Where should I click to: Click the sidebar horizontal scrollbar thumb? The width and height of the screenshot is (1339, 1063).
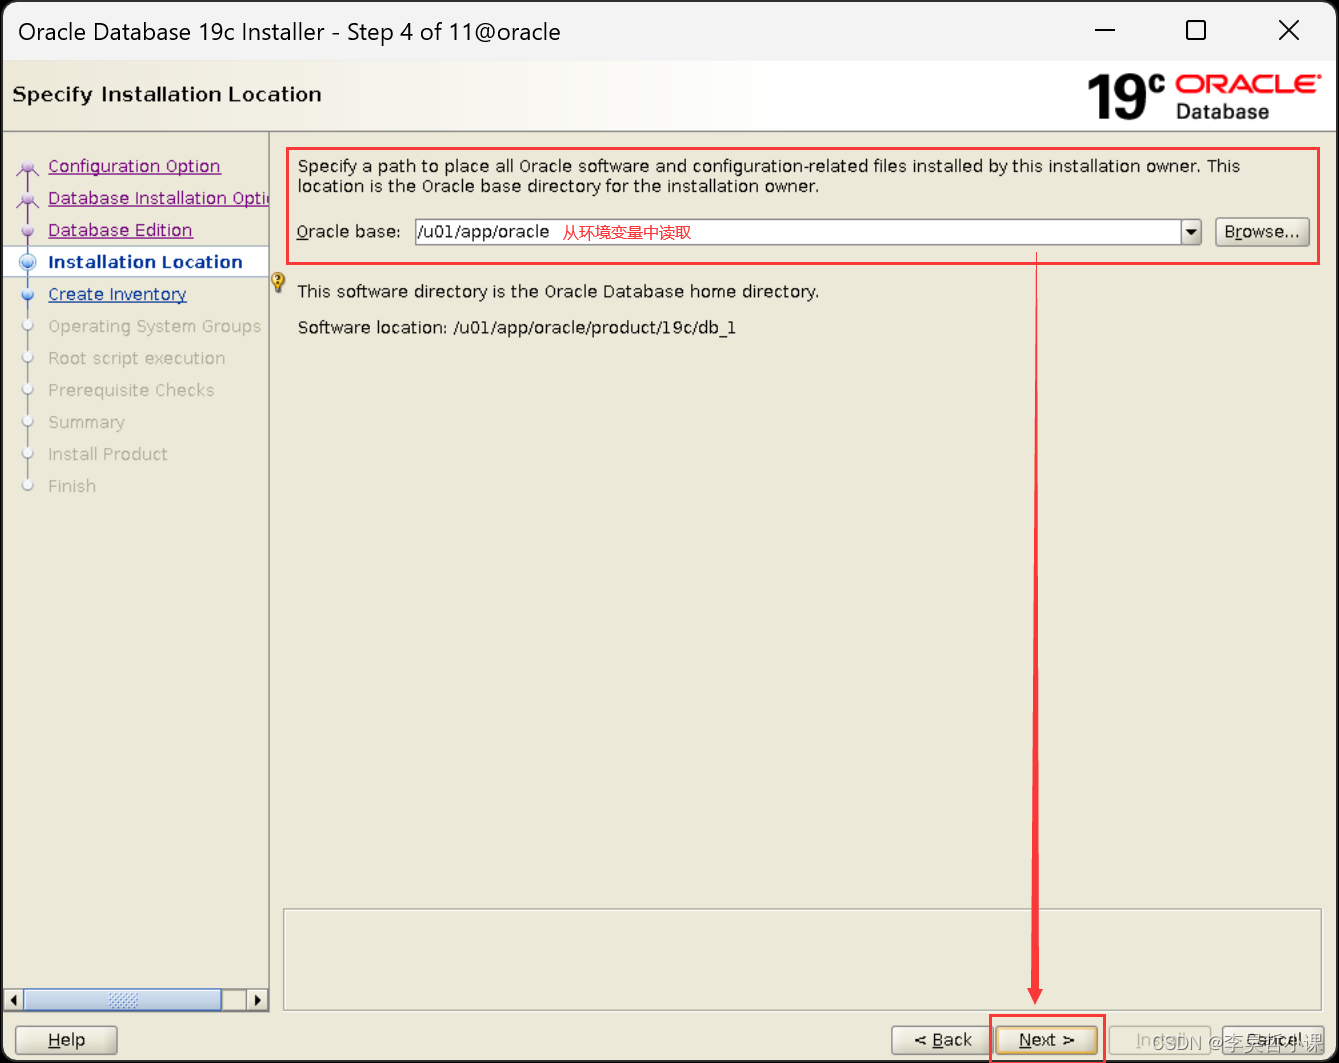point(122,1000)
